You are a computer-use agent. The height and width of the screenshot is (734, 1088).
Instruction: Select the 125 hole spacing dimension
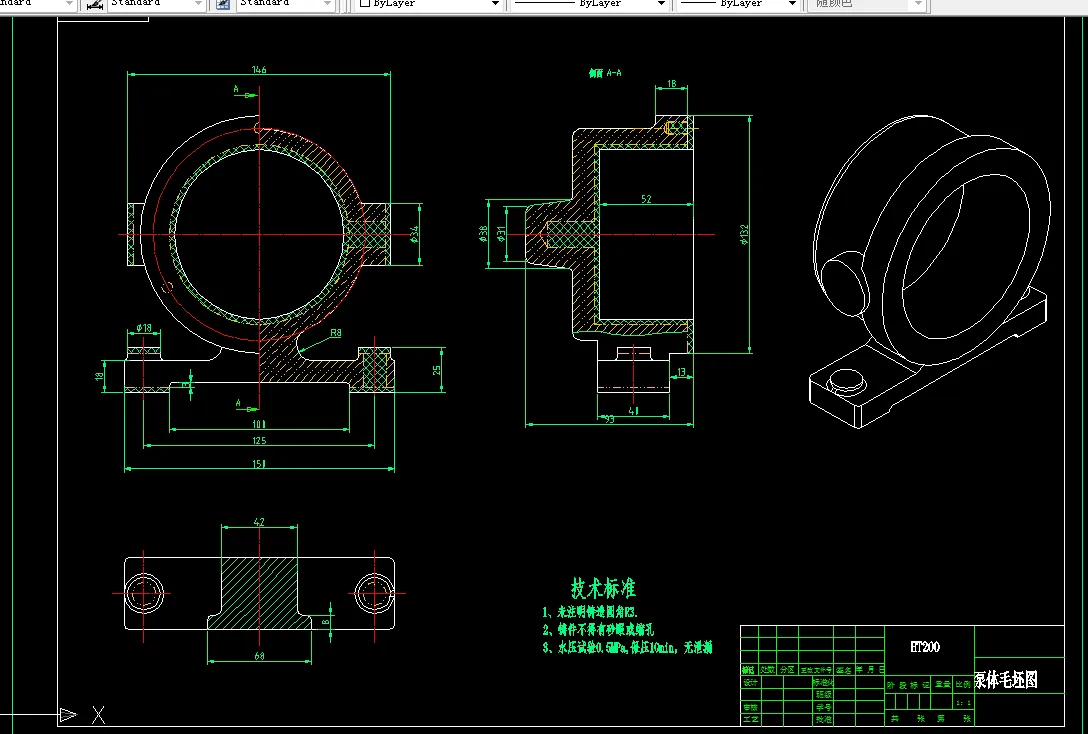pos(259,441)
